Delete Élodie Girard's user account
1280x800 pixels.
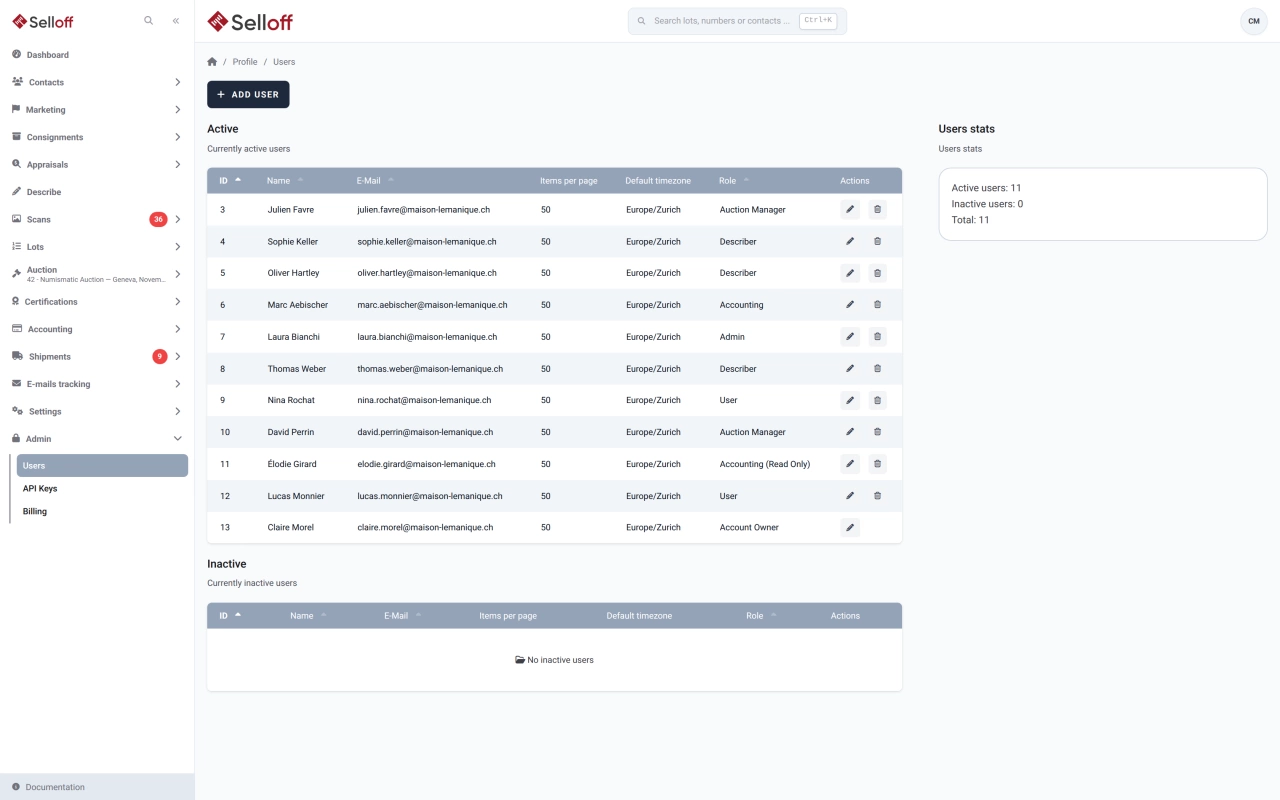pyautogui.click(x=877, y=464)
